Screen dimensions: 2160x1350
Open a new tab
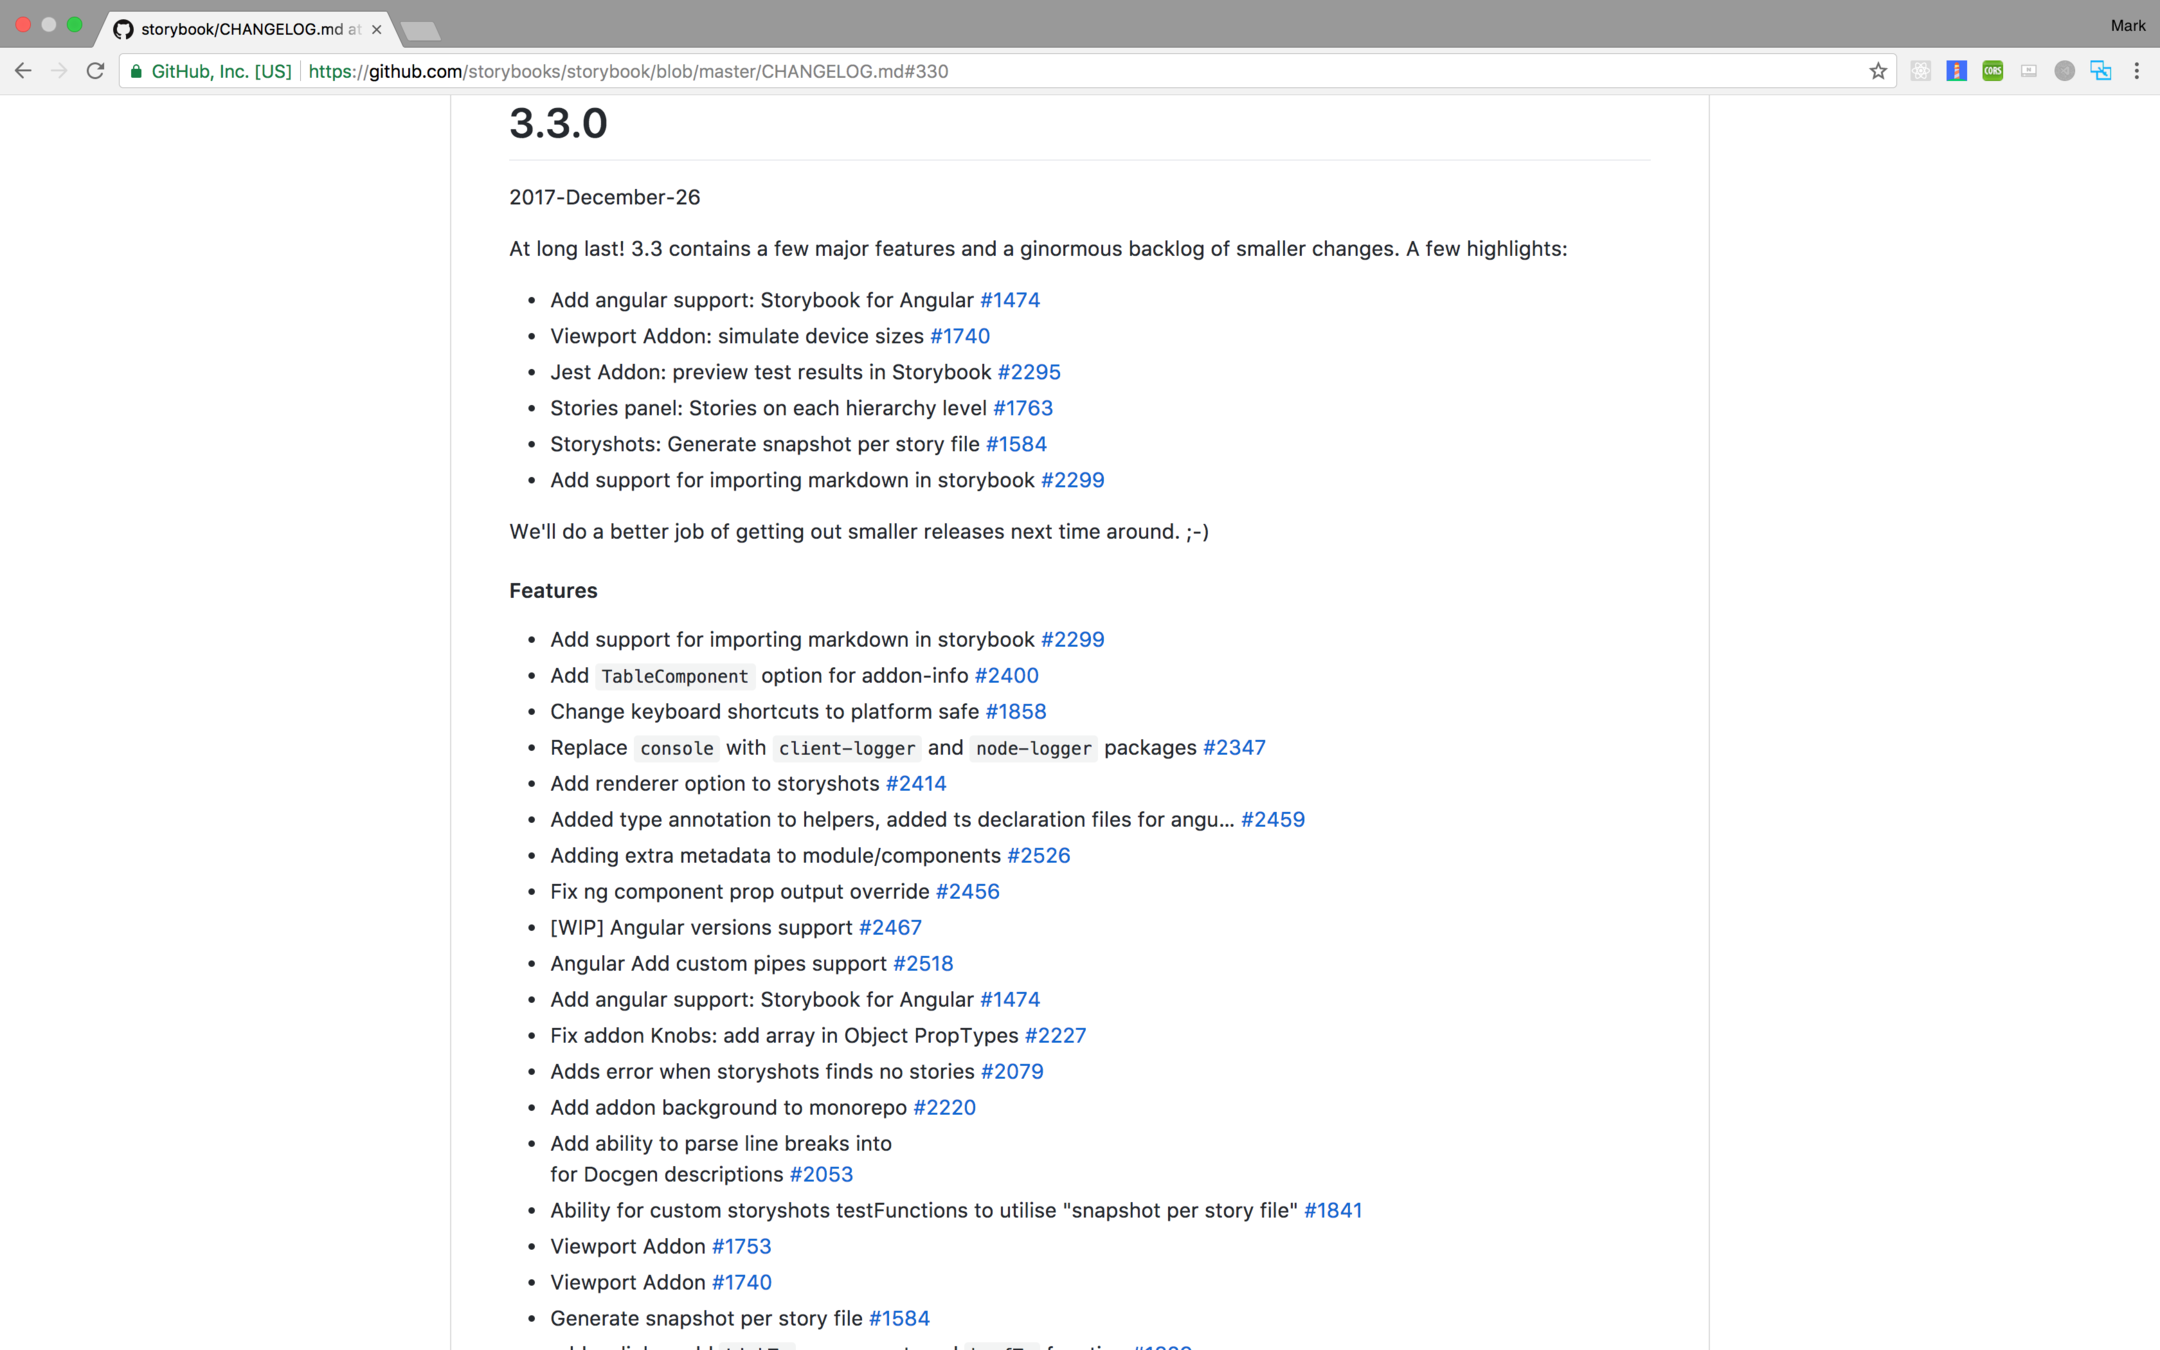[420, 31]
